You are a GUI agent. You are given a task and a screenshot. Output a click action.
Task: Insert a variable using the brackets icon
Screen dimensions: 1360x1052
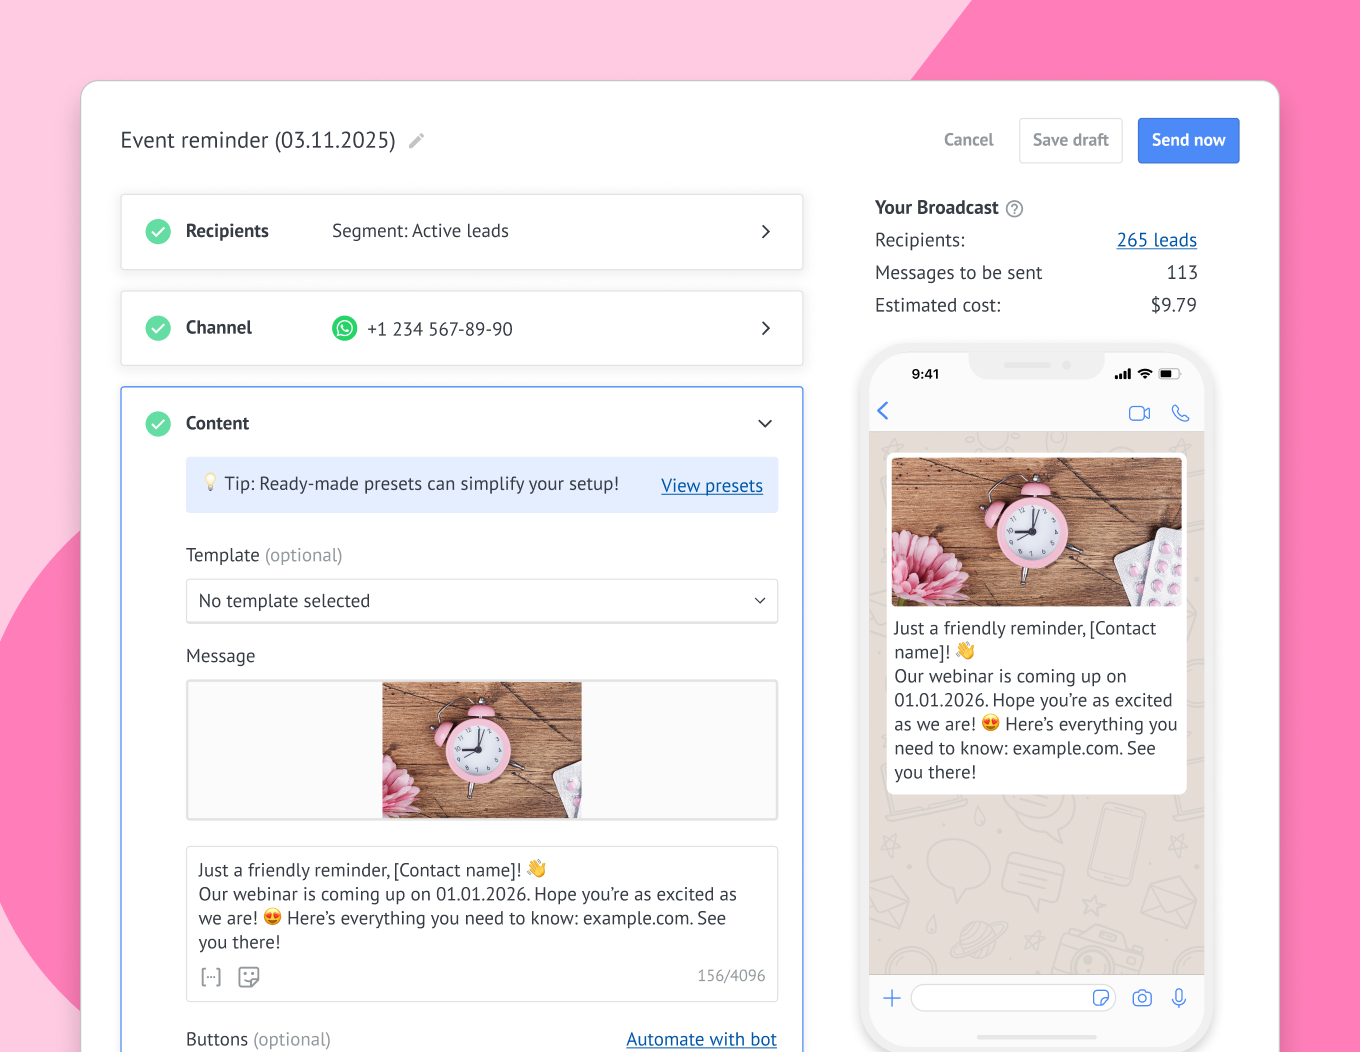211,977
